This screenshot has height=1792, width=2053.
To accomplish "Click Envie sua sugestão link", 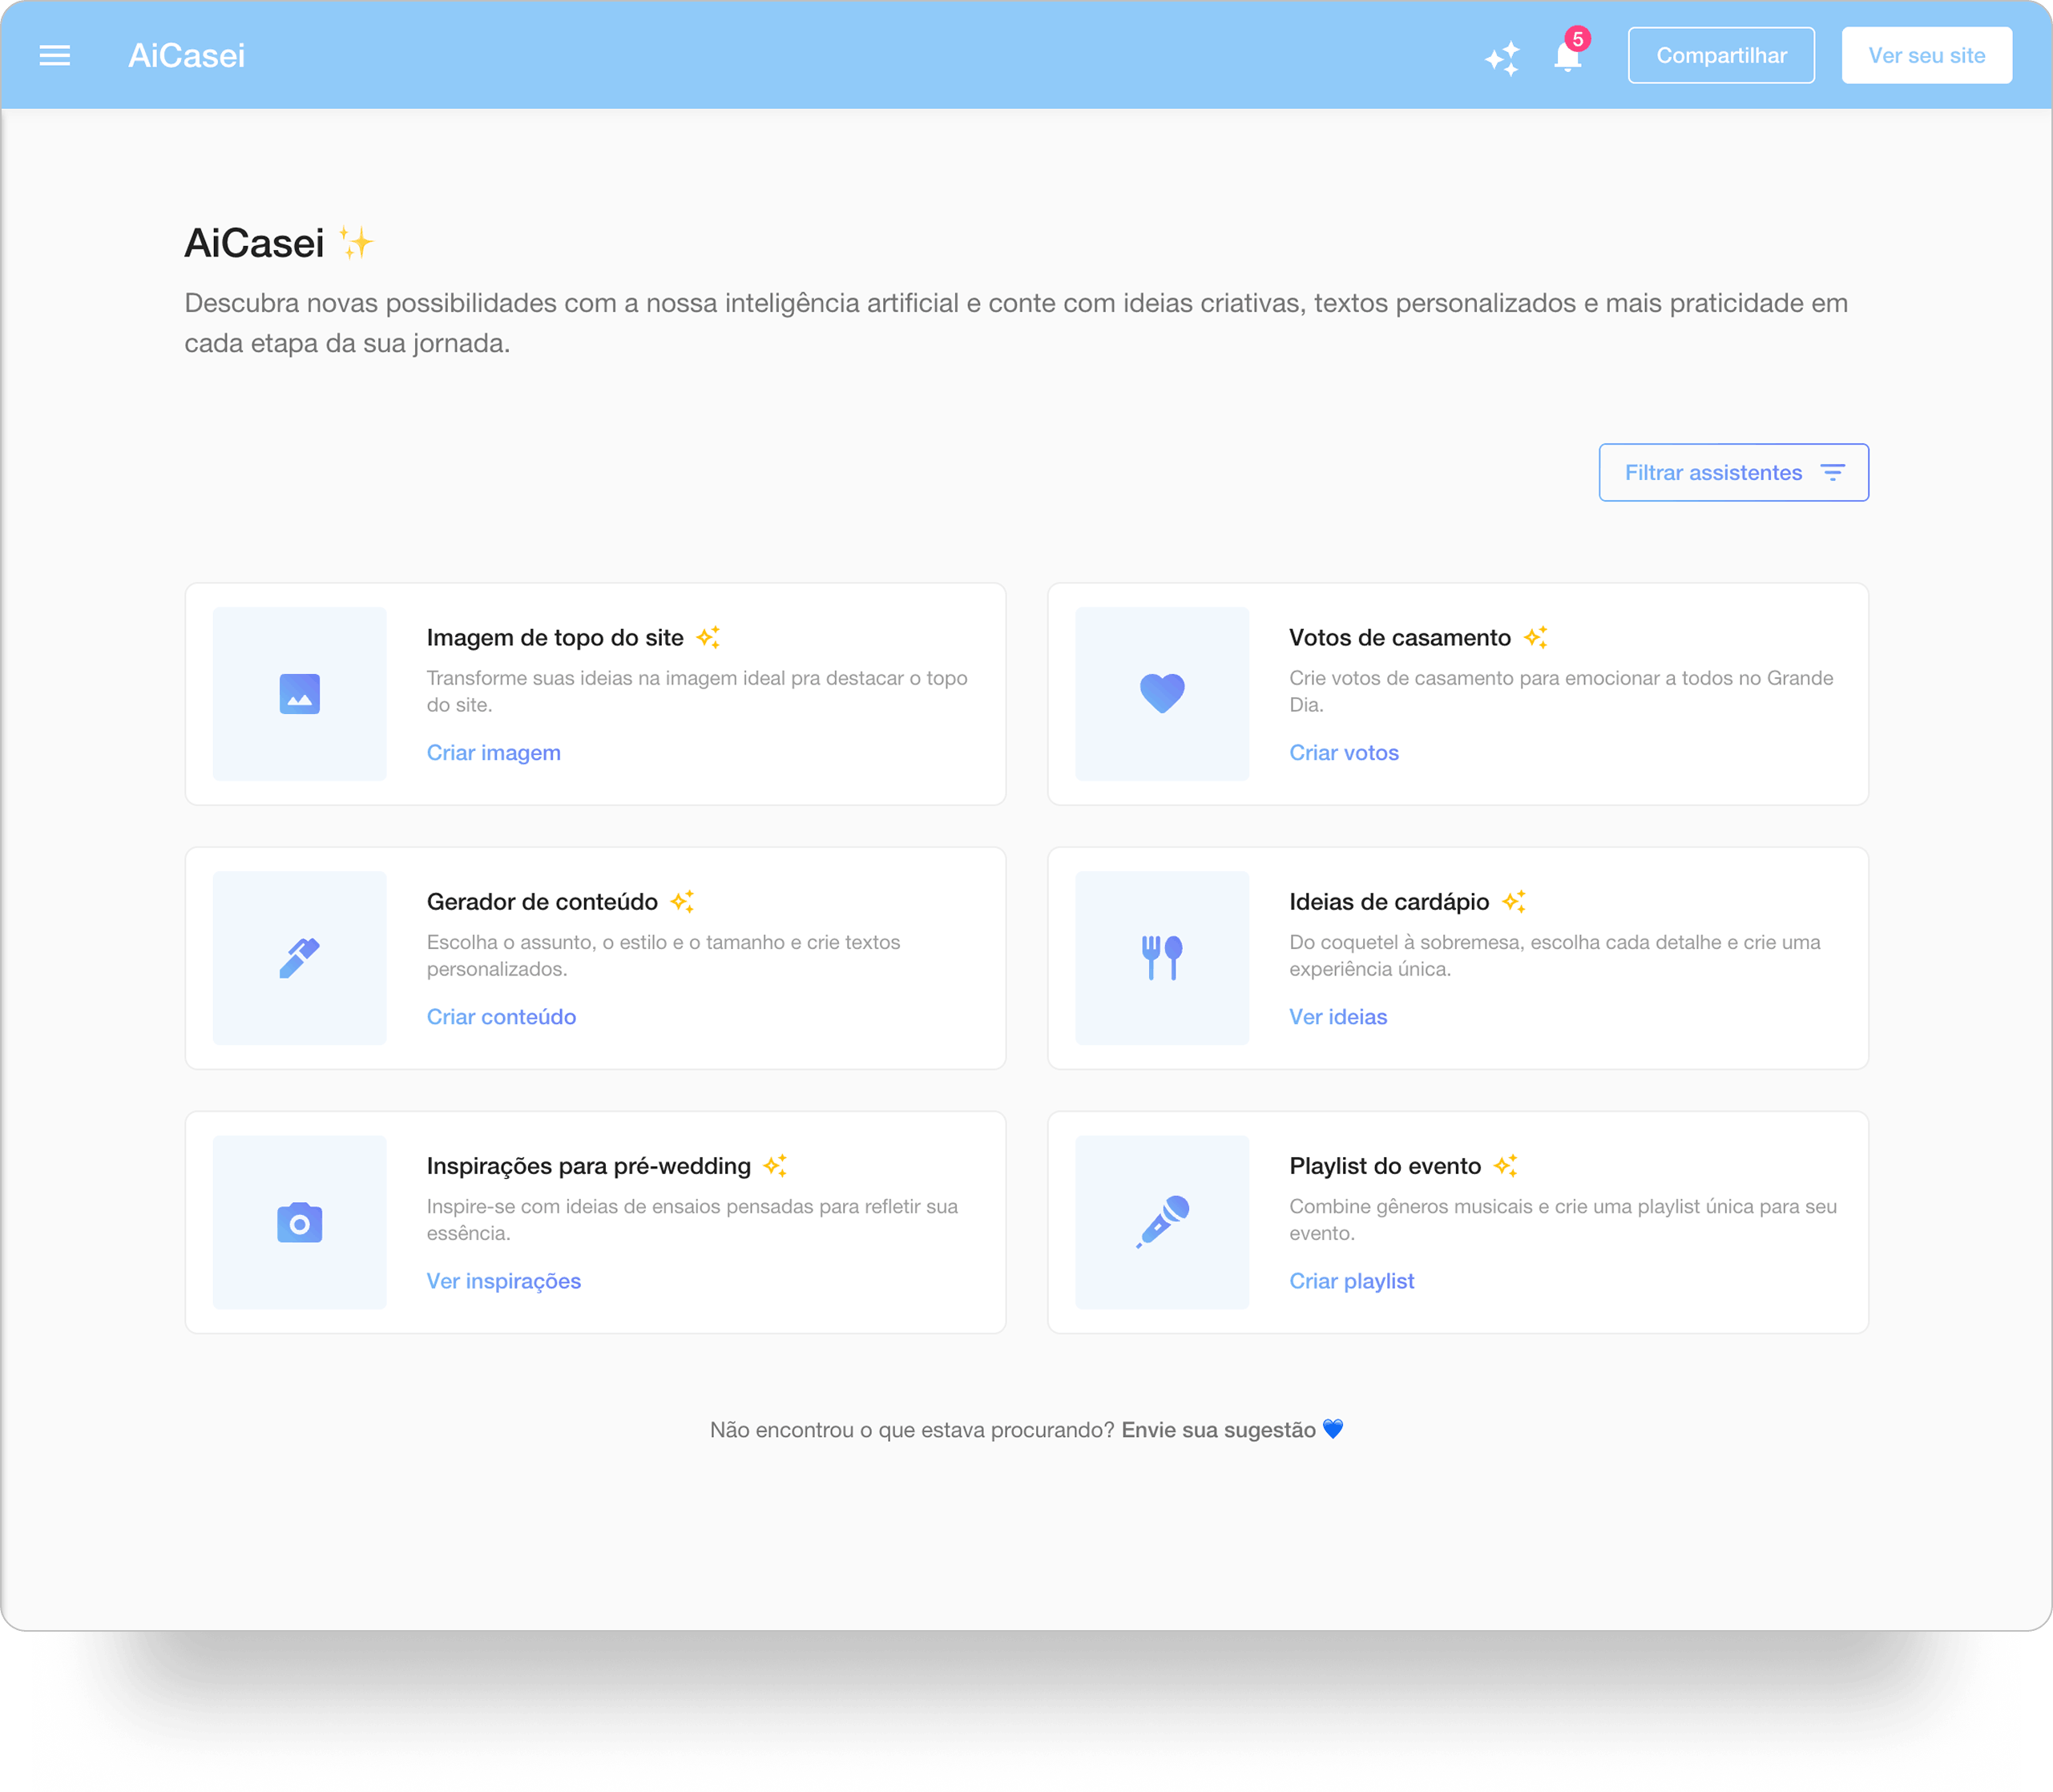I will 1218,1430.
